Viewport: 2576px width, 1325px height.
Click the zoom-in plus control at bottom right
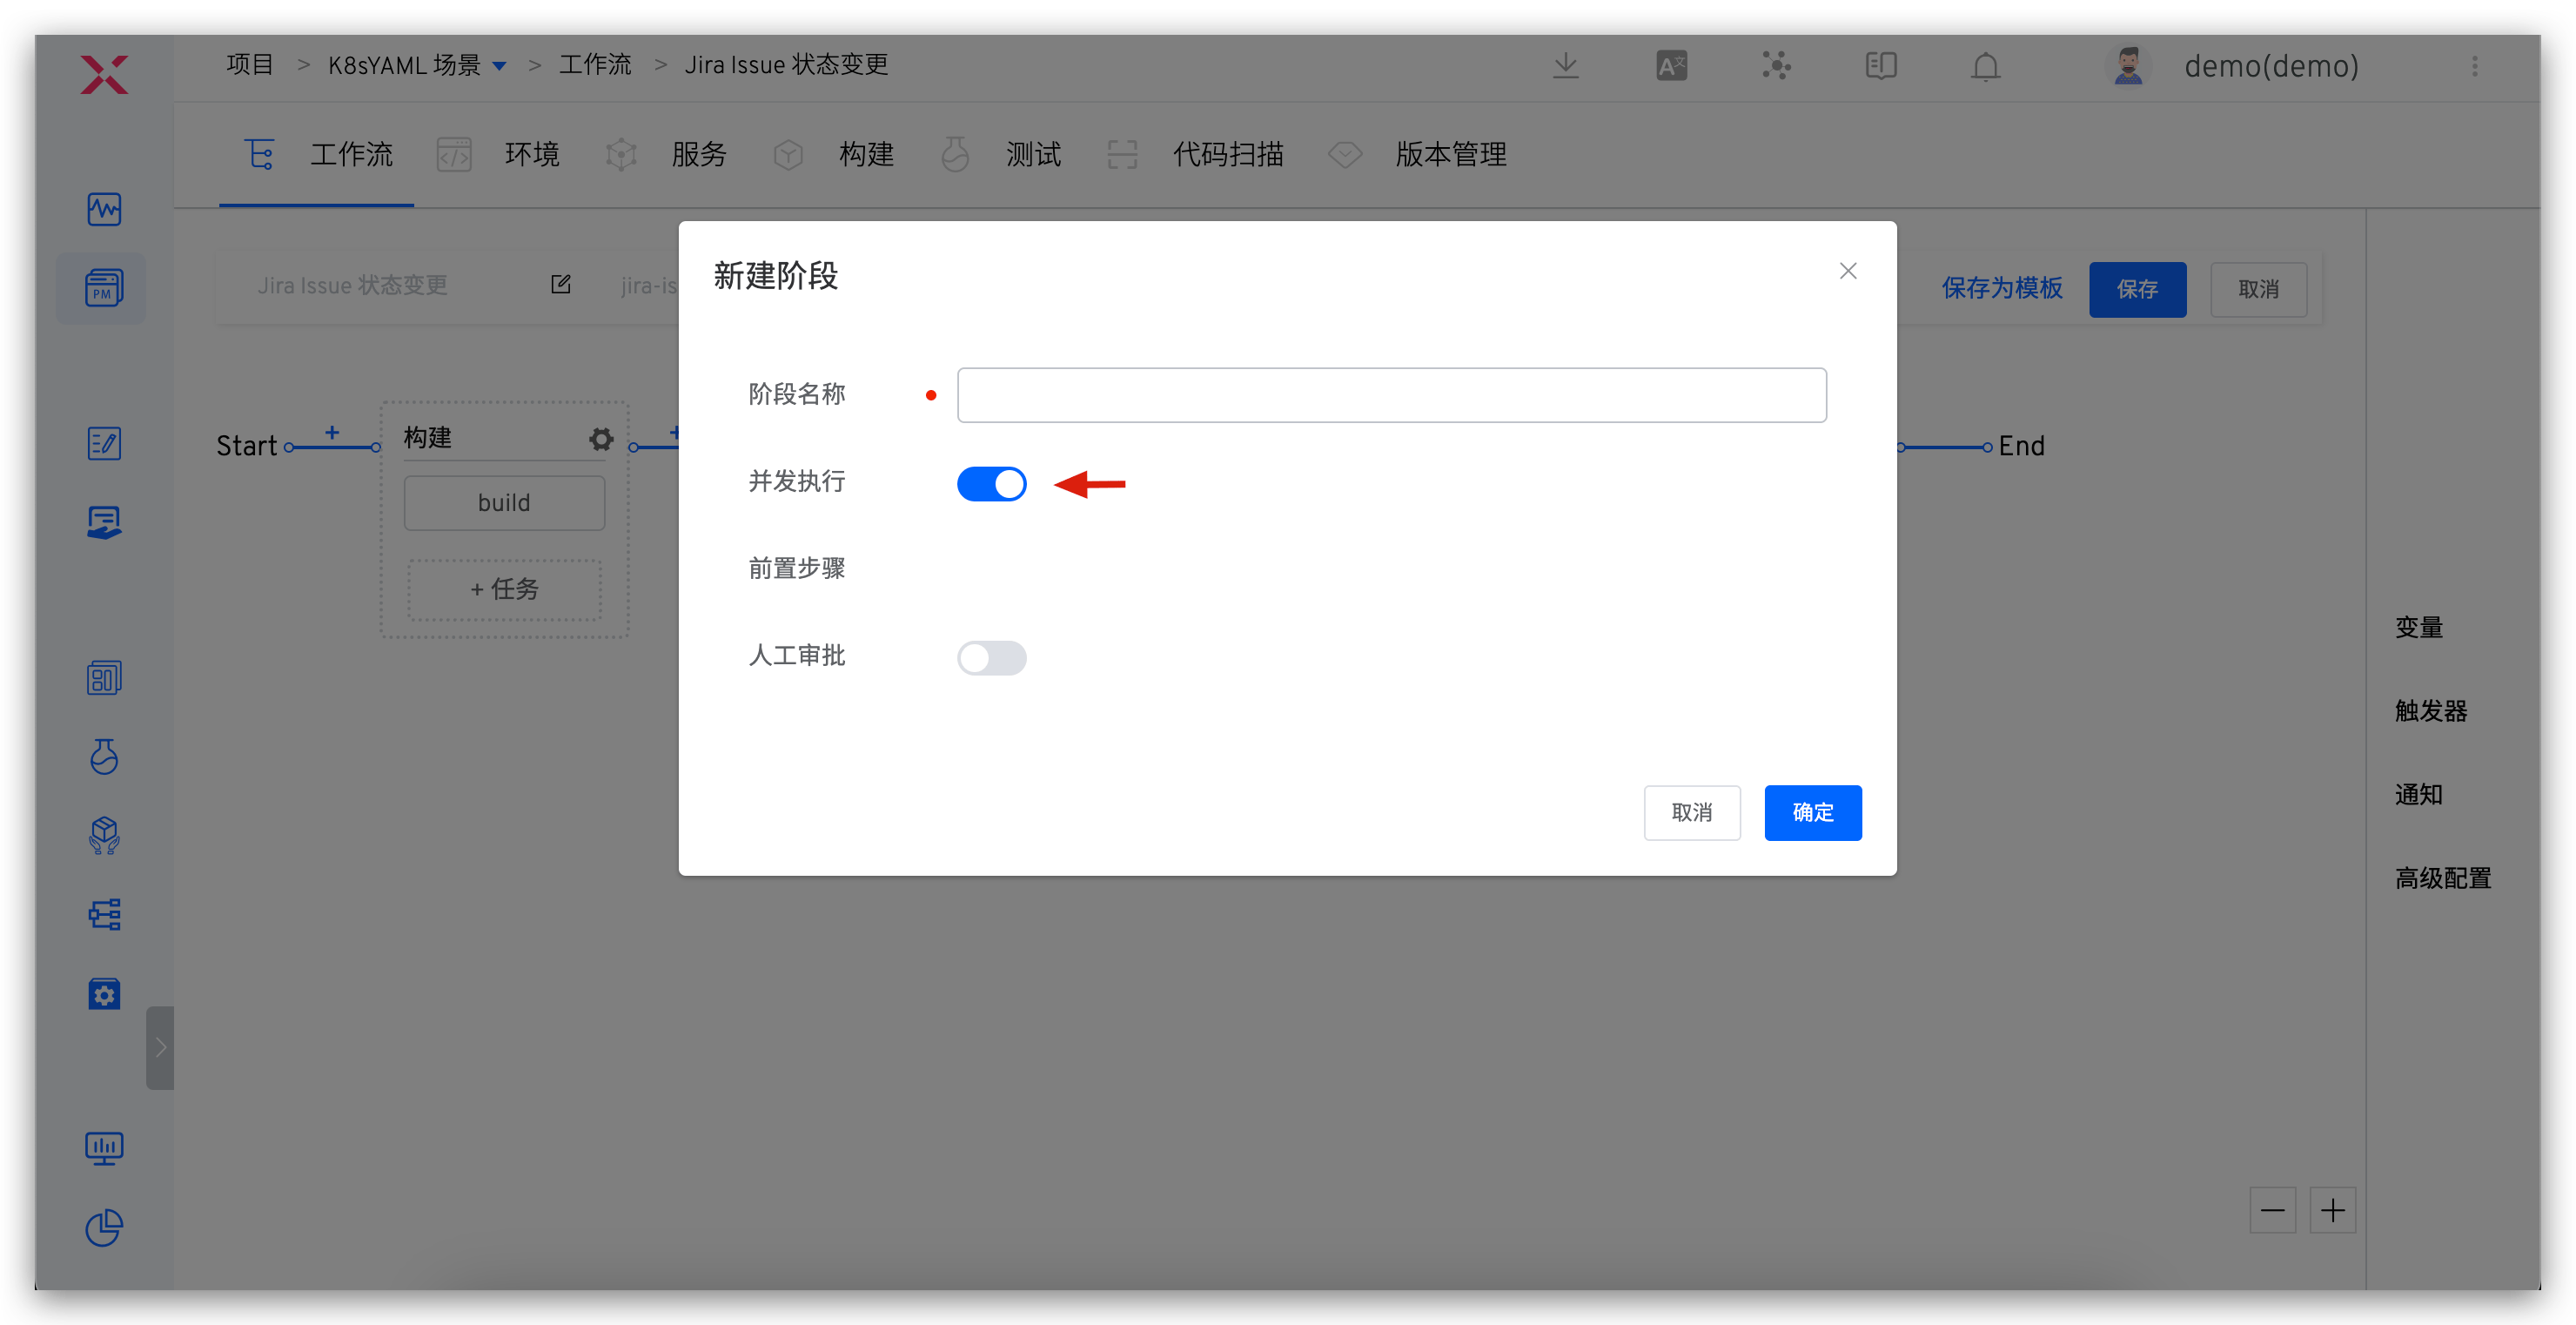[x=2334, y=1210]
